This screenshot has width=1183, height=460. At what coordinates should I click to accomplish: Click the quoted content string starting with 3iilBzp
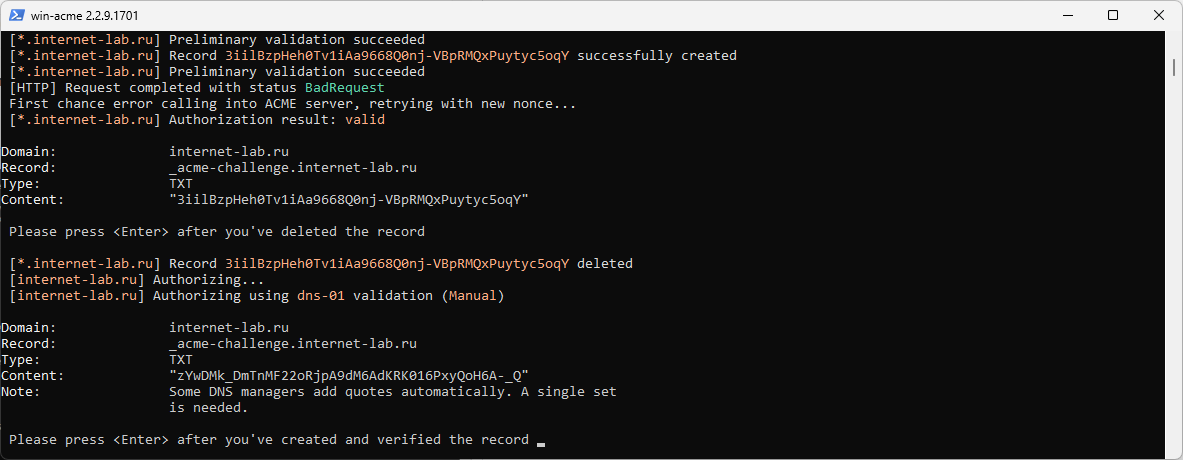349,200
